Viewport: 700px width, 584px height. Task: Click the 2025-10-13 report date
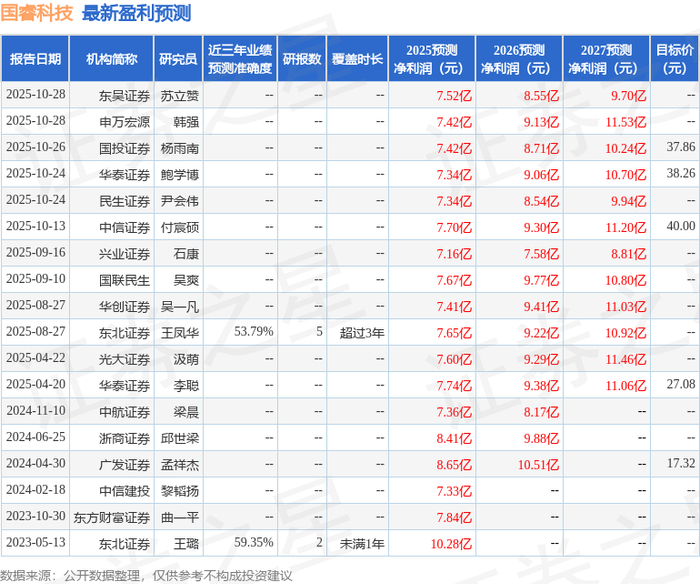pyautogui.click(x=36, y=226)
